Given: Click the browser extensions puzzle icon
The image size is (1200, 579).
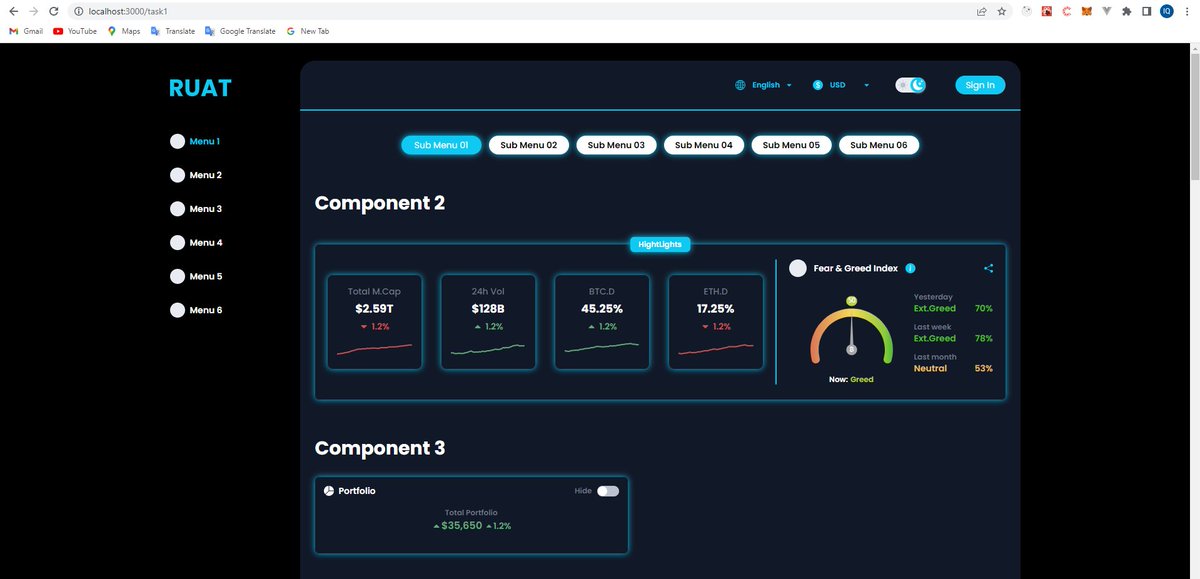Looking at the screenshot, I should (x=1126, y=11).
